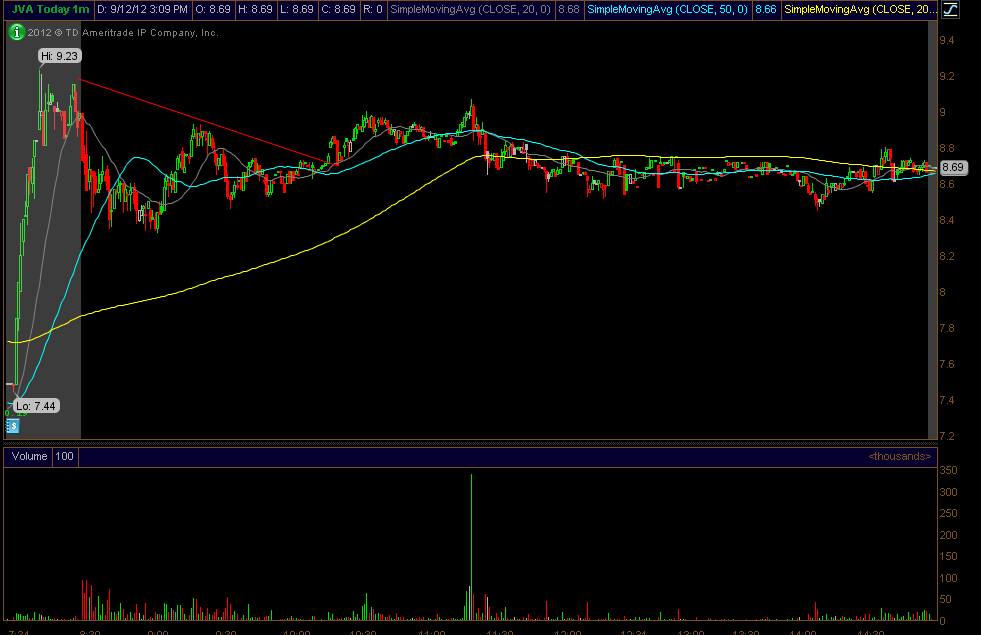Click the green info icon near copyright text

(16, 32)
